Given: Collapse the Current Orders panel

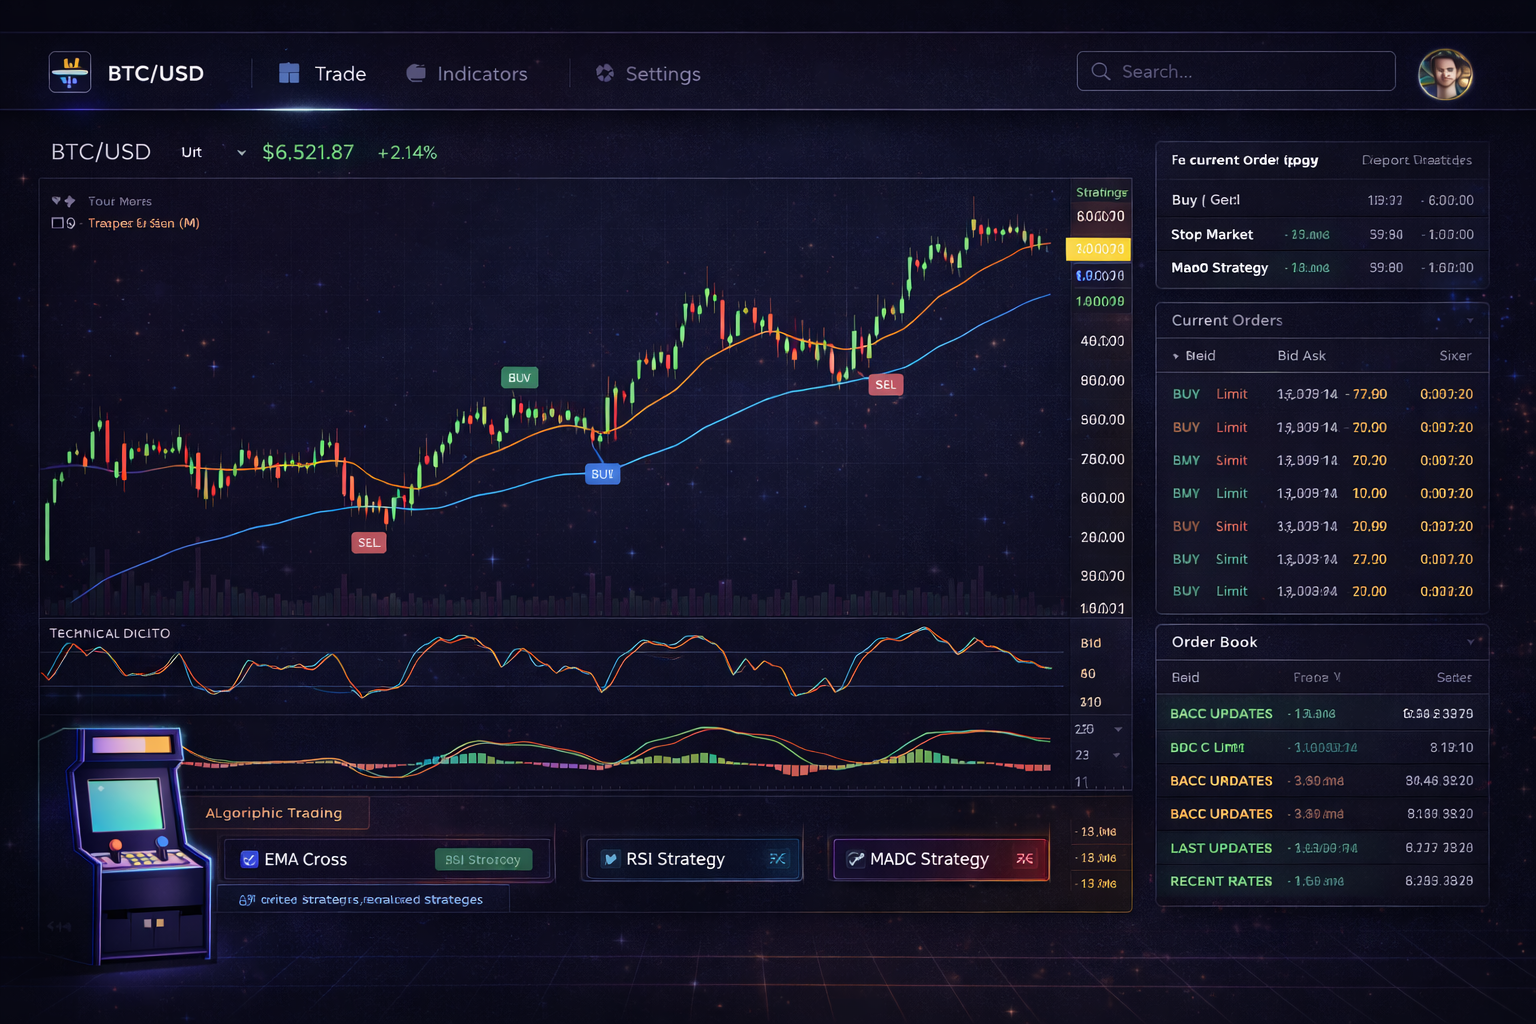Looking at the screenshot, I should click(x=1468, y=320).
